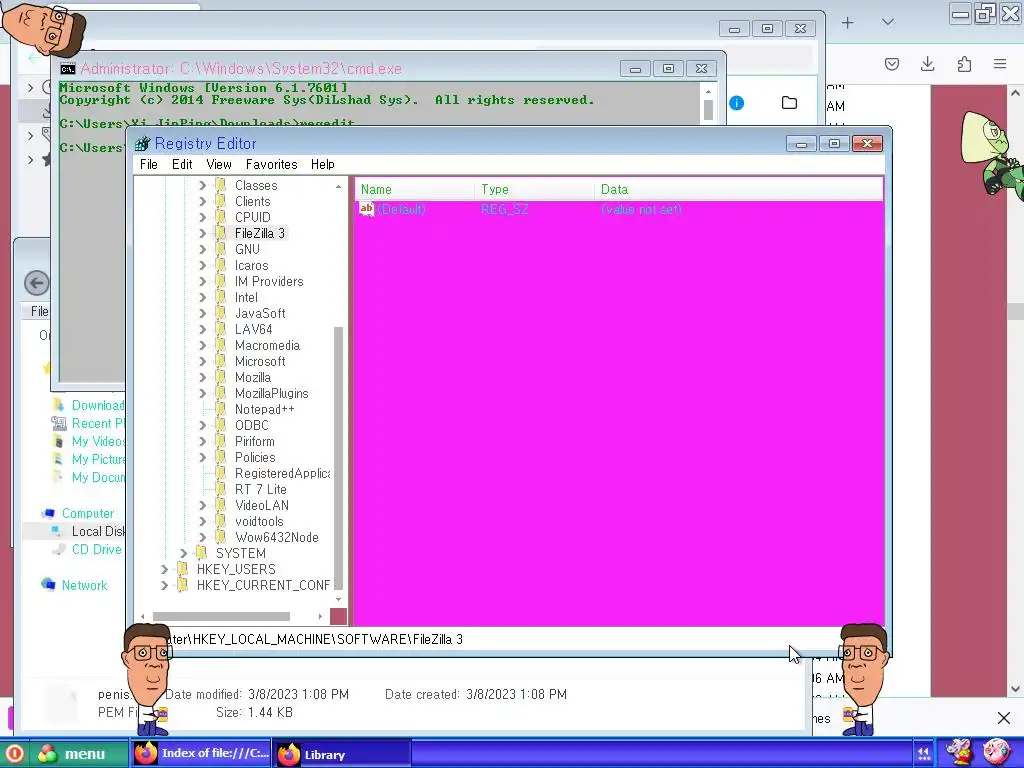The width and height of the screenshot is (1024, 768).
Task: Select RegisteredApplications key in tree
Action: pos(282,473)
